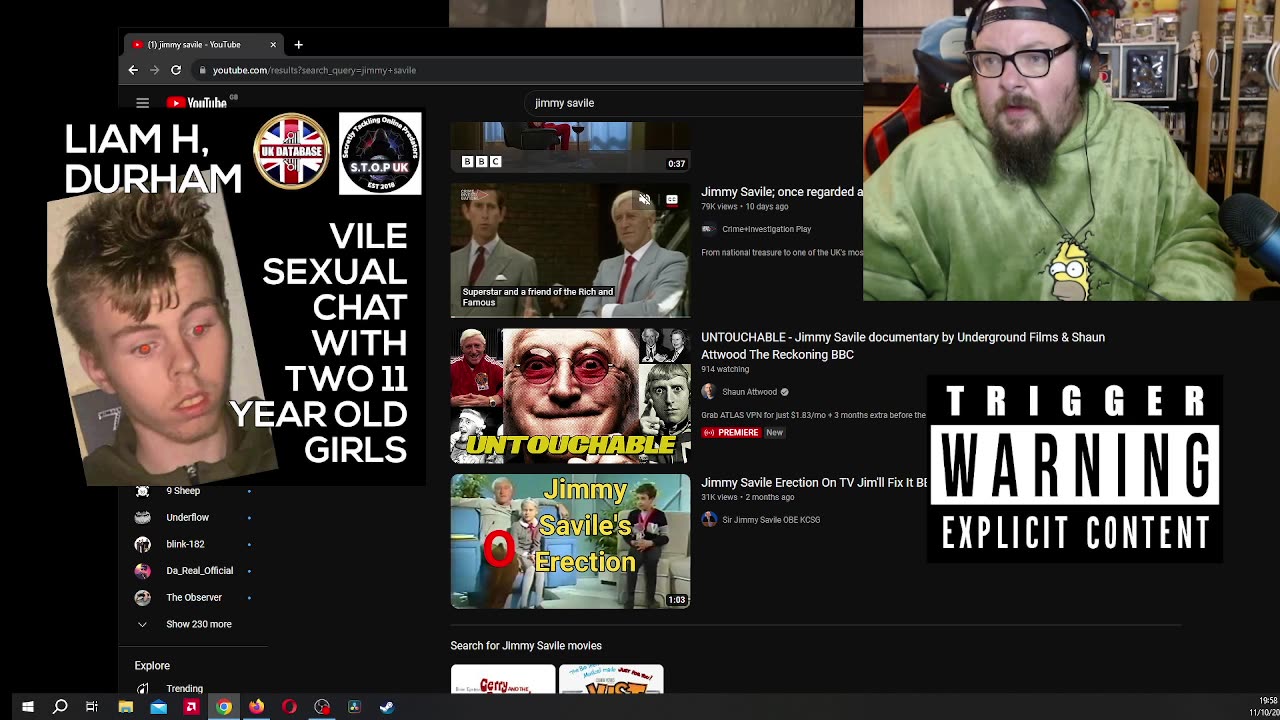Click the address bar URL
The width and height of the screenshot is (1280, 720).
[314, 70]
